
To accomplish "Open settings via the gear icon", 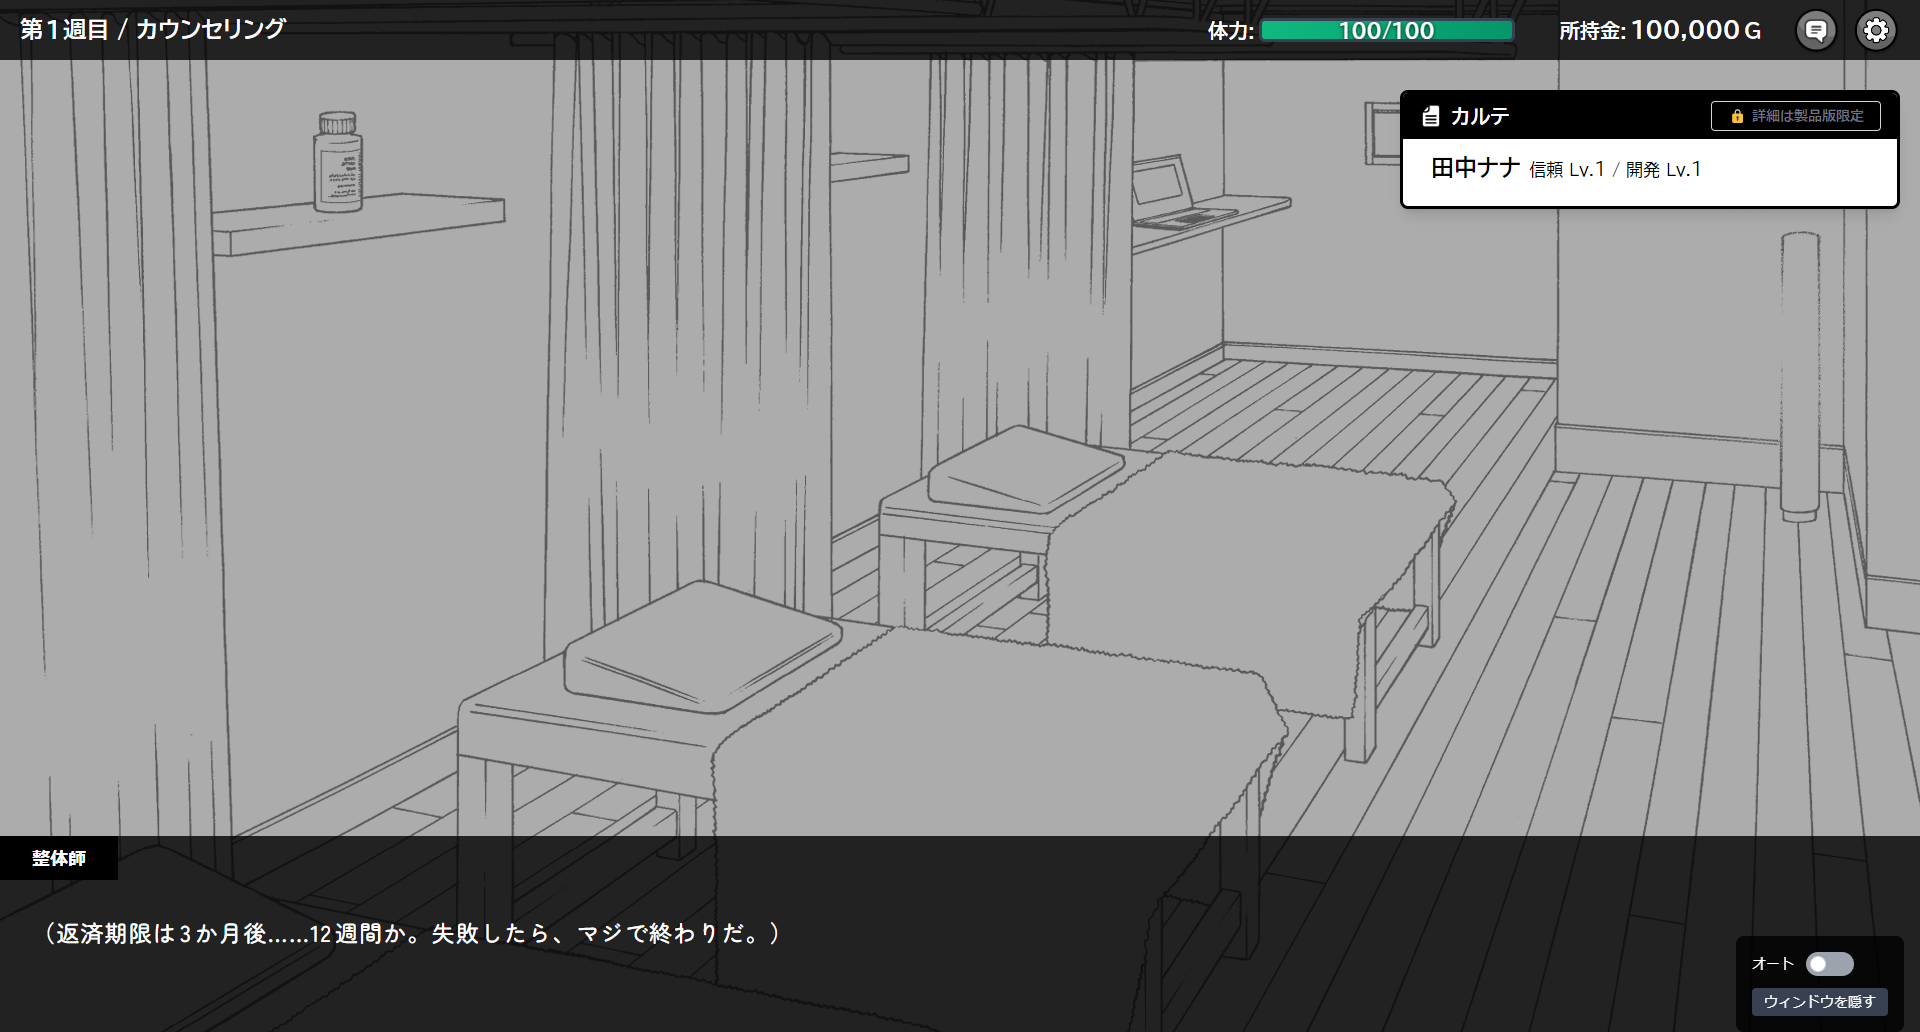I will coord(1876,30).
